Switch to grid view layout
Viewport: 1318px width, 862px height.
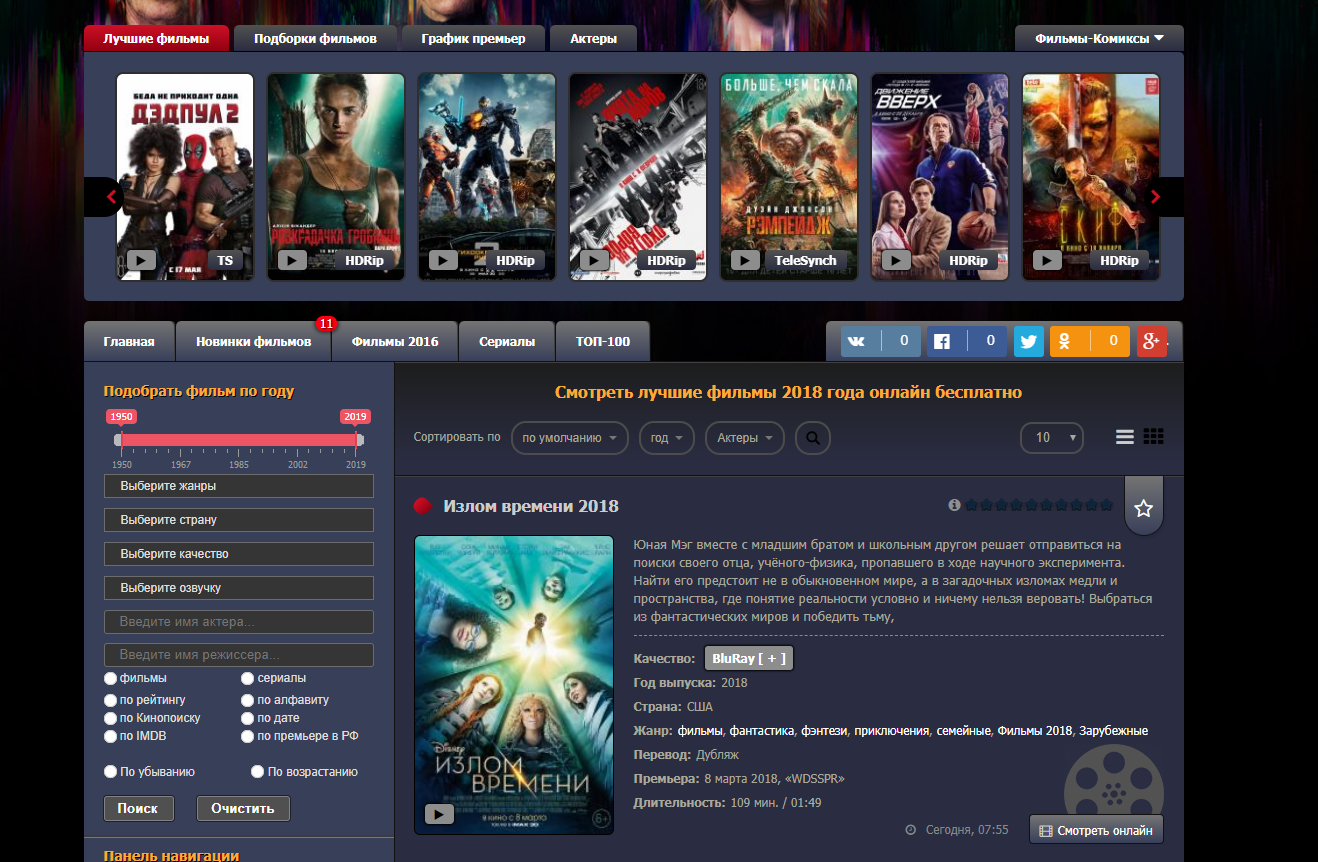tap(1154, 437)
